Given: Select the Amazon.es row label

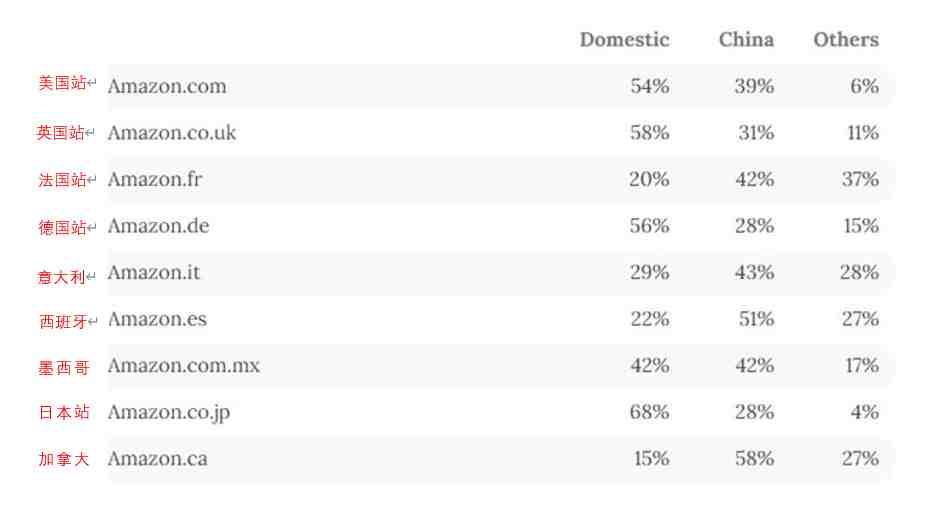Looking at the screenshot, I should pos(157,319).
